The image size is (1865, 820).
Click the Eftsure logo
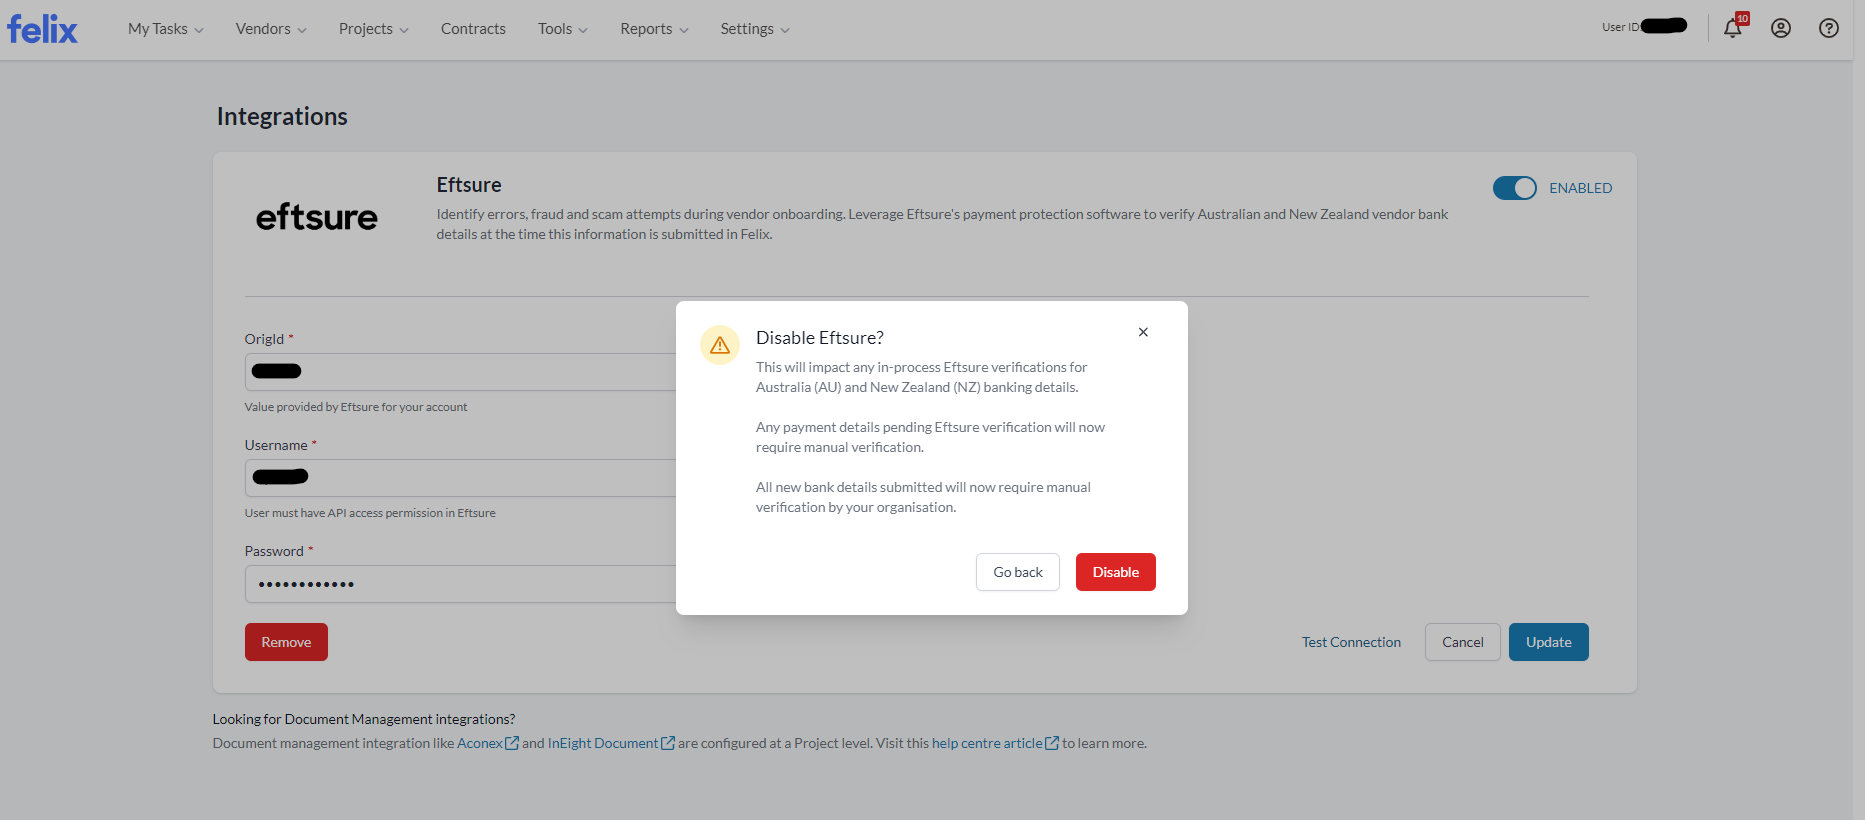pos(317,217)
